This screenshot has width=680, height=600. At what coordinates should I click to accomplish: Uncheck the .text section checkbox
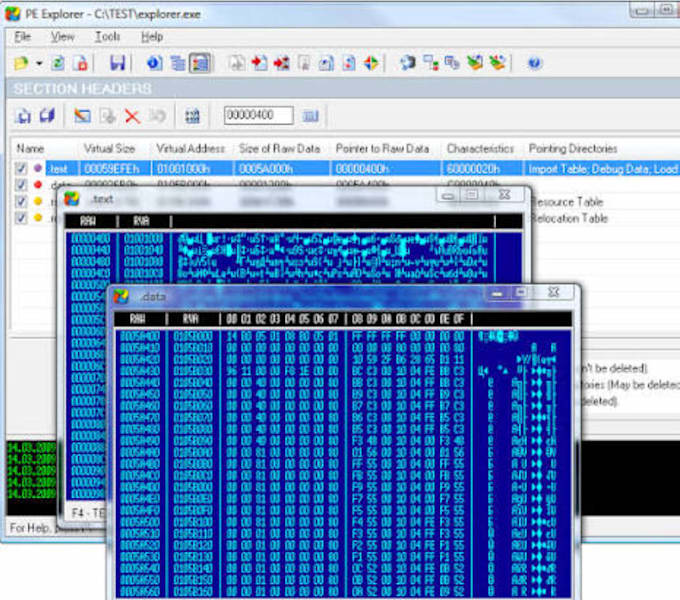(21, 168)
